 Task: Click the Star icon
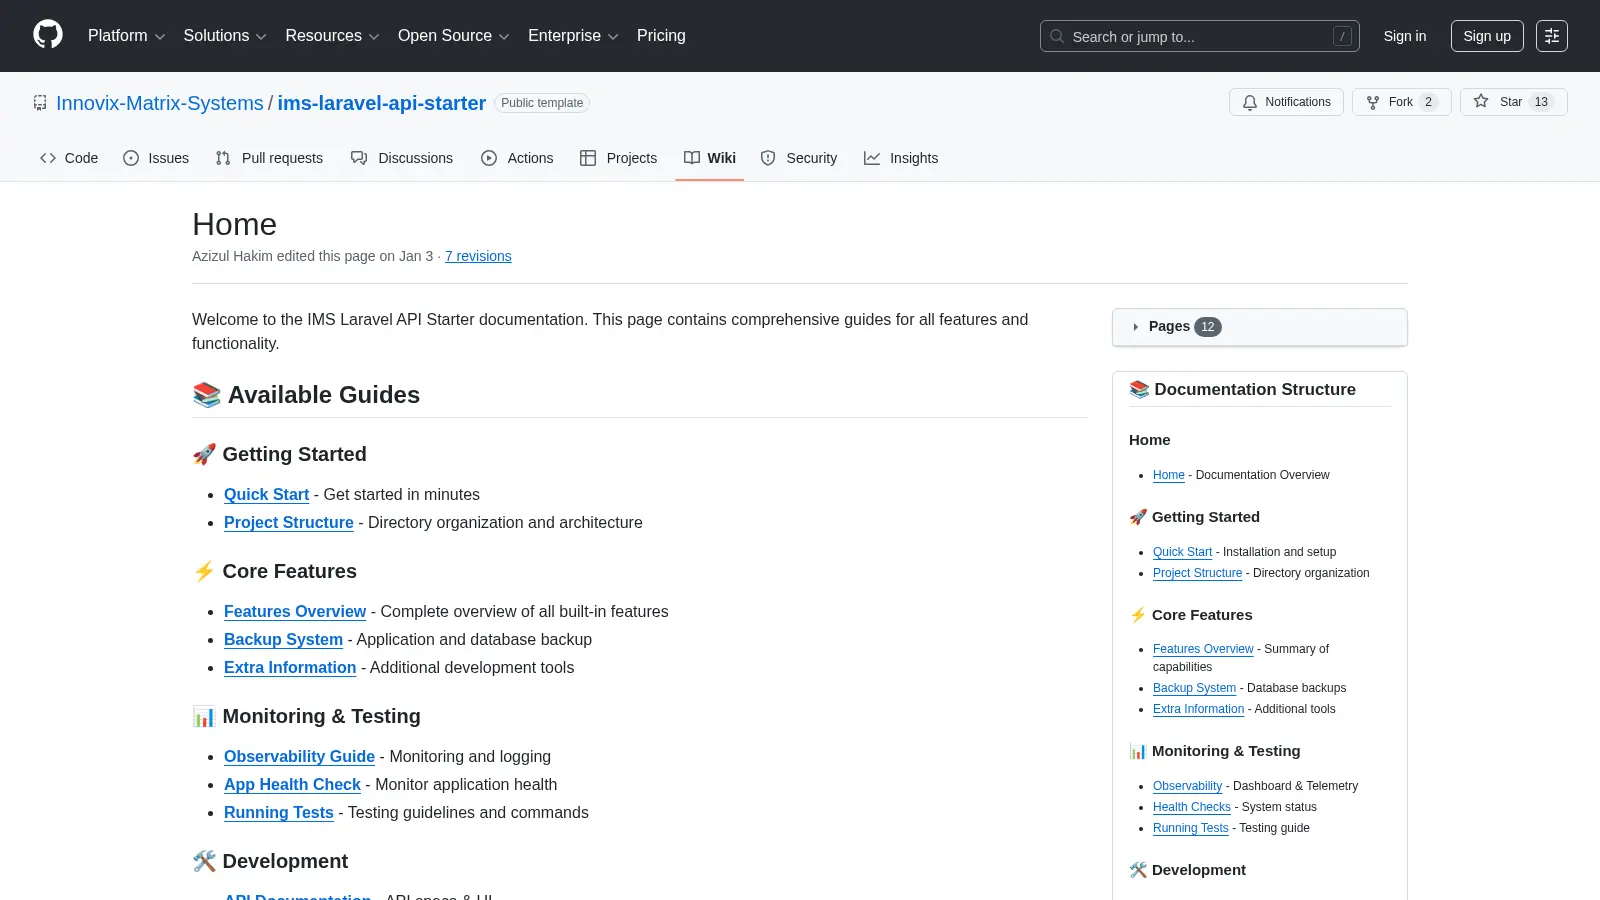coord(1481,101)
